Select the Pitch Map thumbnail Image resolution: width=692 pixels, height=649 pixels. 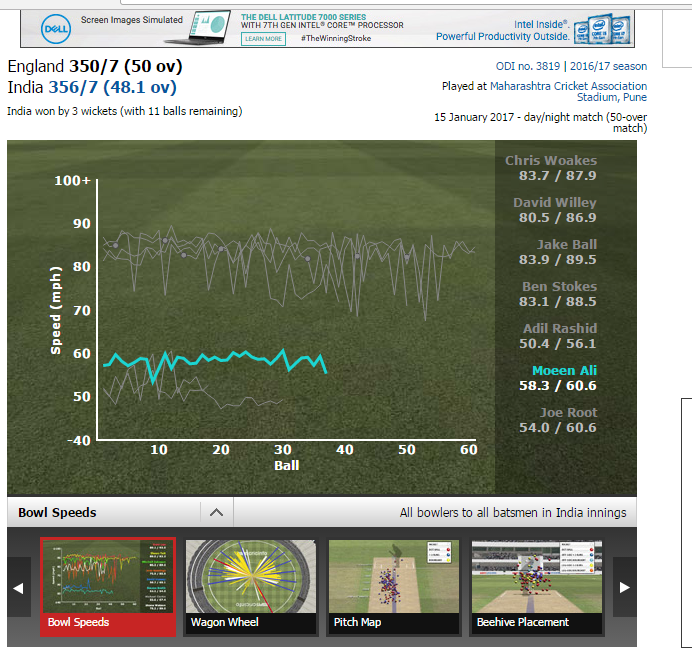pyautogui.click(x=394, y=587)
